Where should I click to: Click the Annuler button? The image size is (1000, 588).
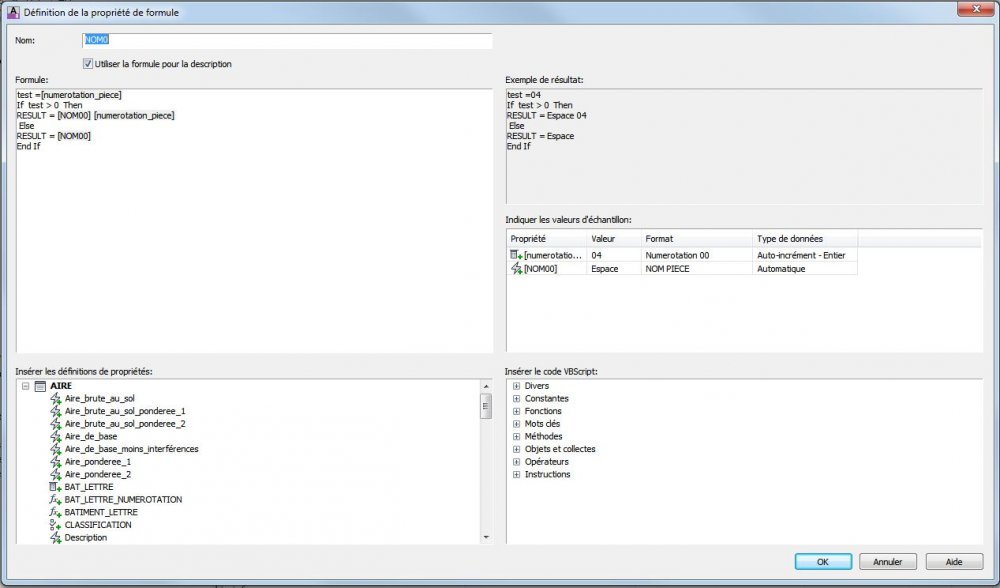[887, 562]
